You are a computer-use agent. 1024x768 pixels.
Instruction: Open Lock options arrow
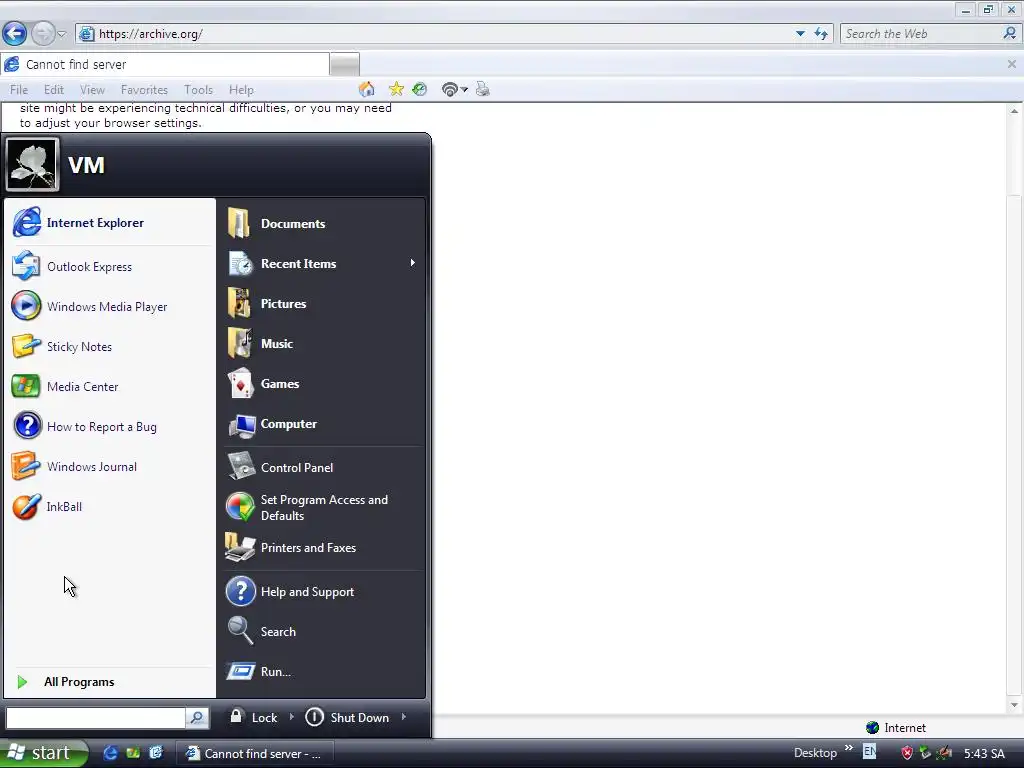coord(291,717)
